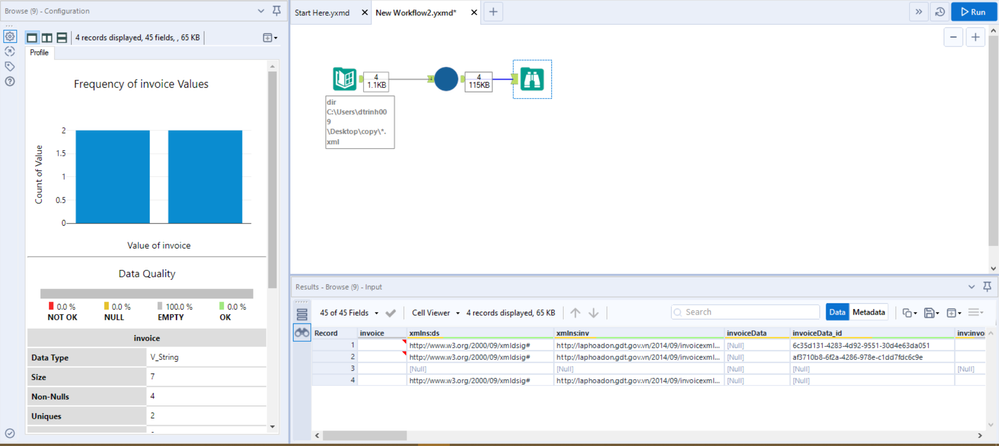The image size is (999, 446).
Task: Show messages list view in Results
Action: coord(302,313)
